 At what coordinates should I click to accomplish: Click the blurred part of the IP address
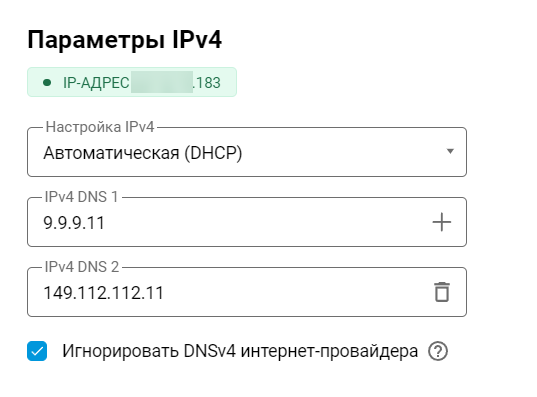point(162,82)
